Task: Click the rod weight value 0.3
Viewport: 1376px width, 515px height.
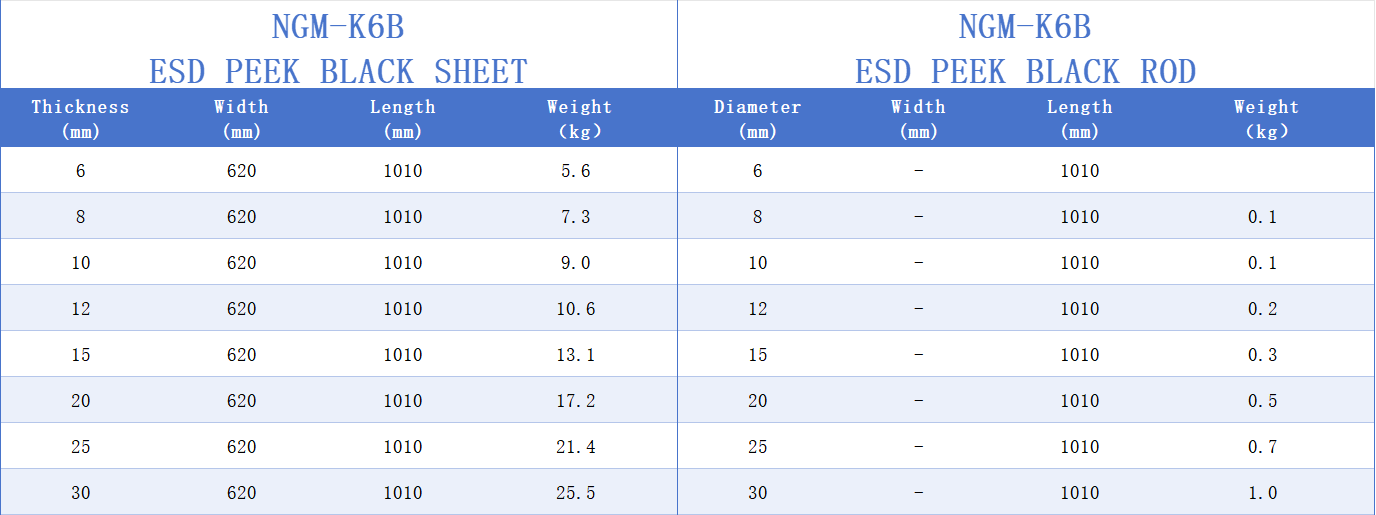Action: [1263, 355]
